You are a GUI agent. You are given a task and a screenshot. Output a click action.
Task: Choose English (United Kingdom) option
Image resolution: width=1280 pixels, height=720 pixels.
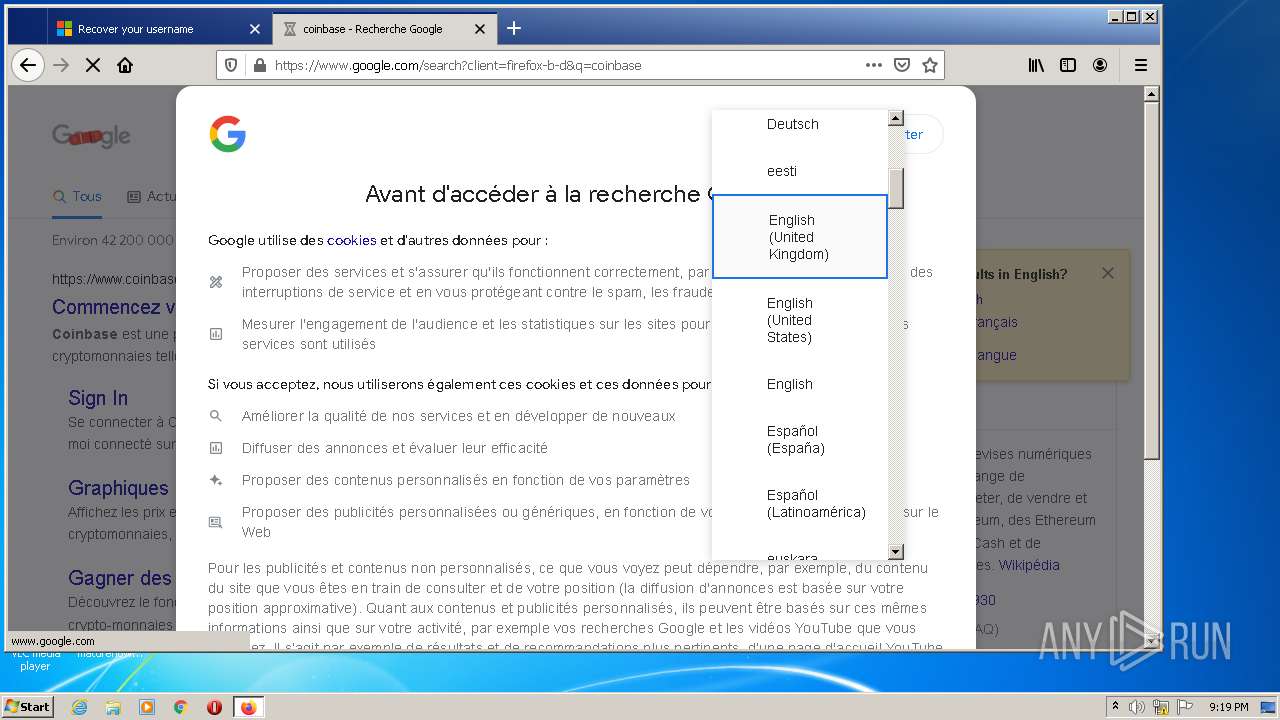(x=800, y=237)
